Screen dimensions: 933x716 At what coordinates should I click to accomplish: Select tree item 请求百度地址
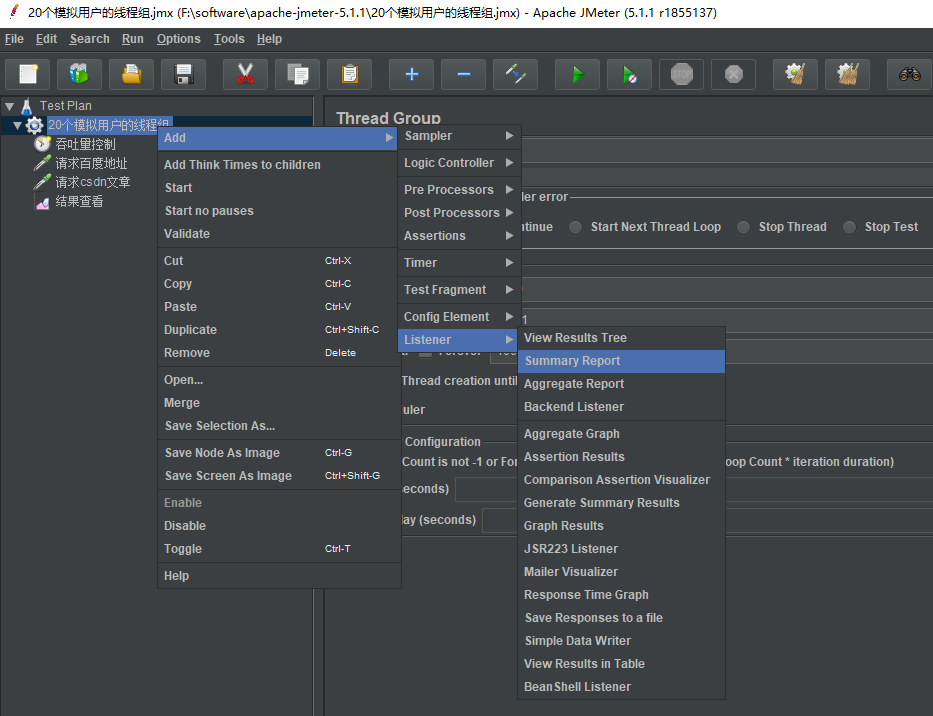[x=91, y=163]
